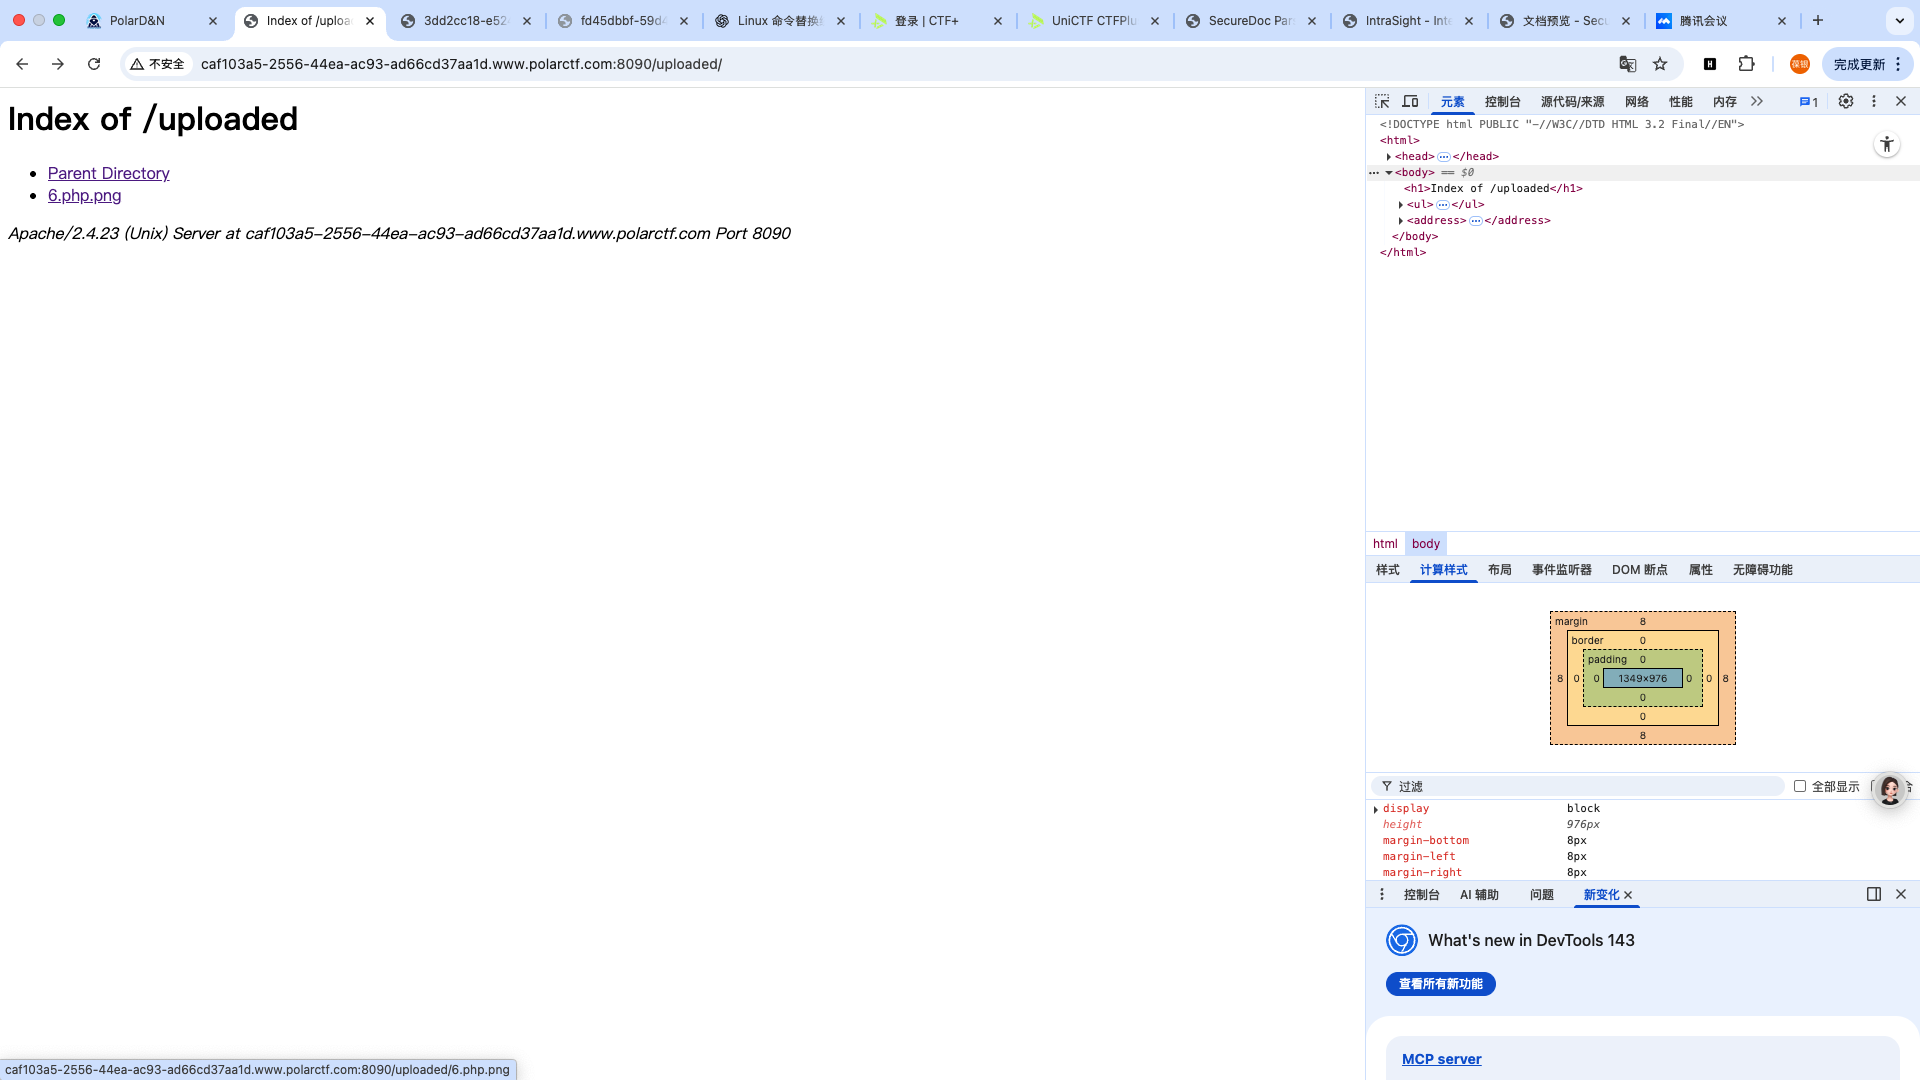Show more DevTools panels chevron
The height and width of the screenshot is (1080, 1920).
tap(1757, 102)
